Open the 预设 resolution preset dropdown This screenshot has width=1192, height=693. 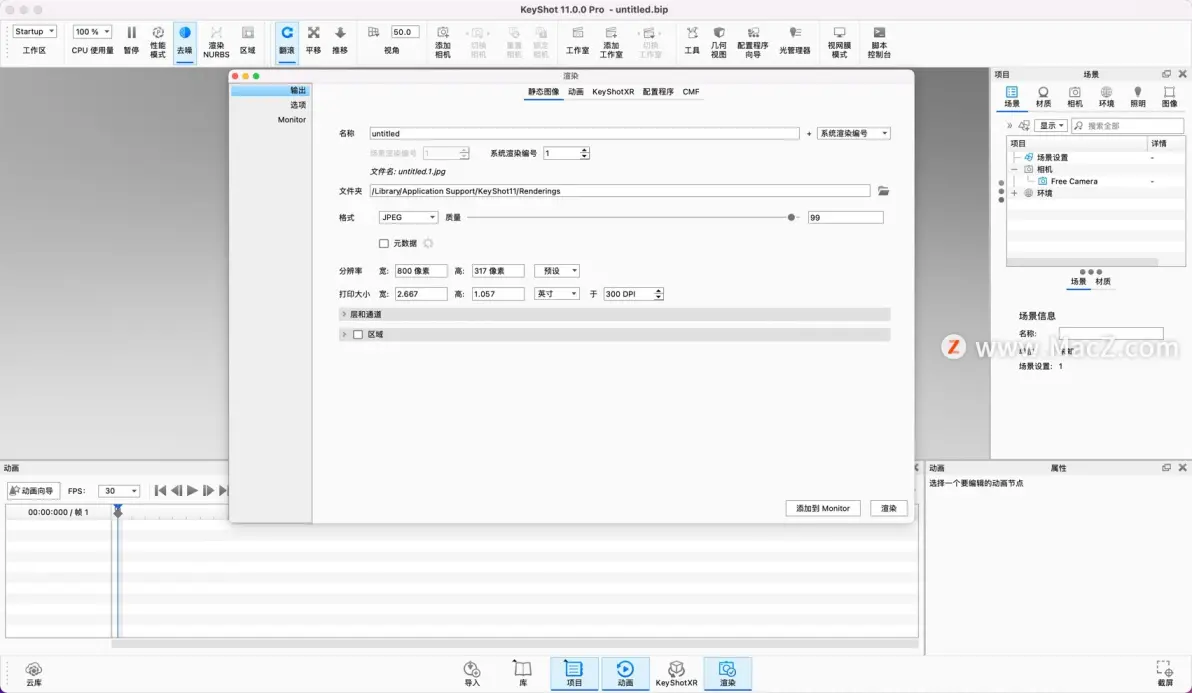click(556, 271)
